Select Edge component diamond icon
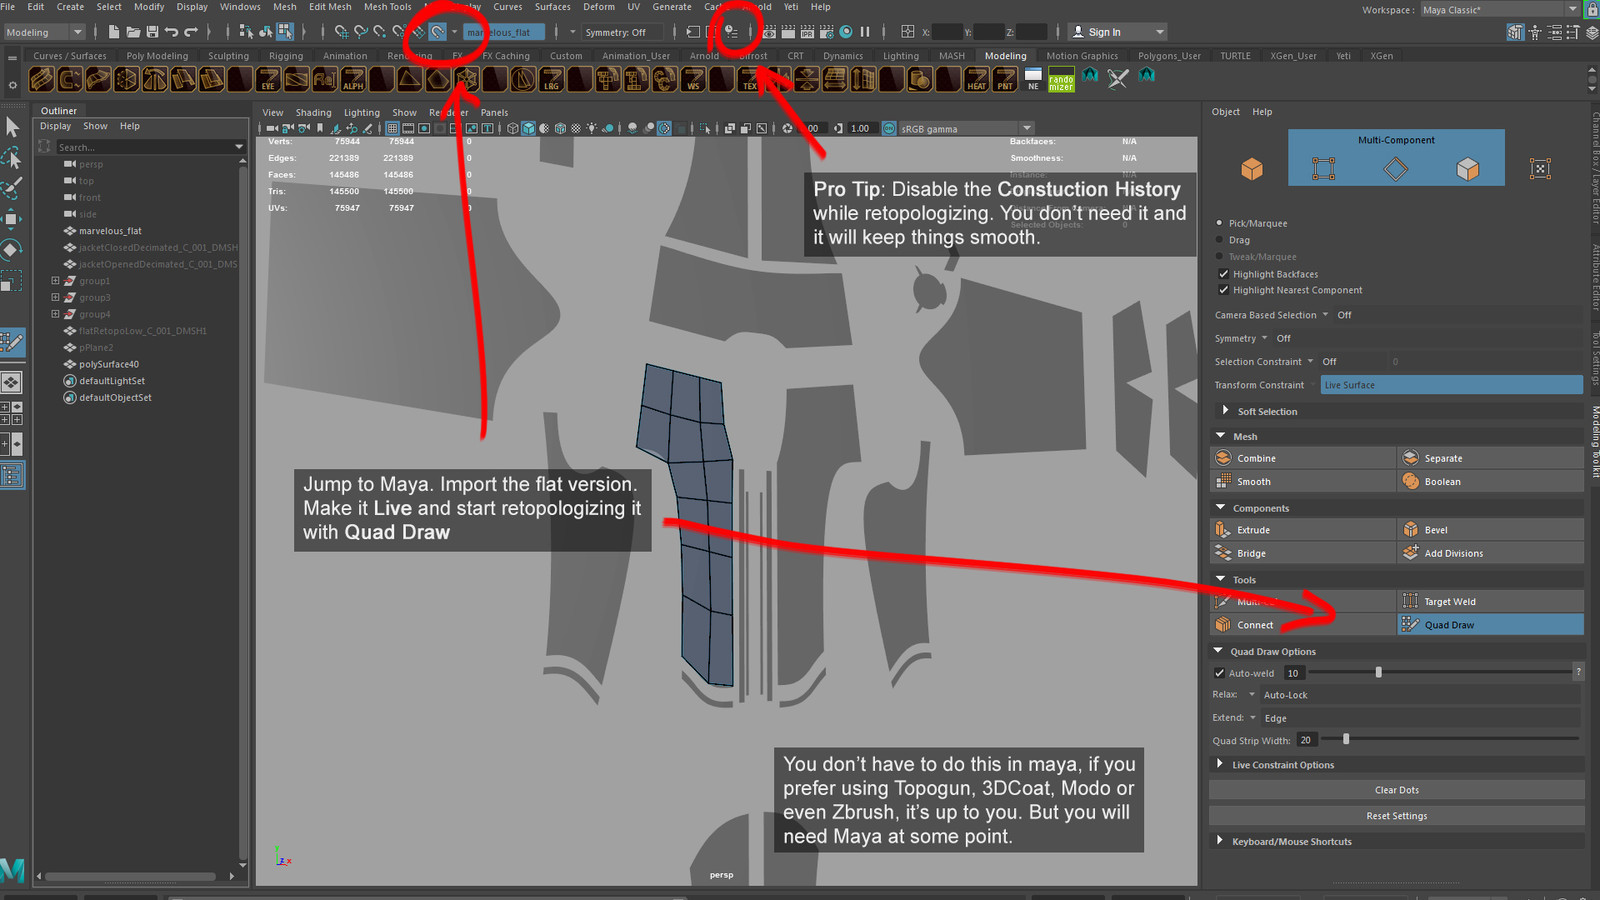The width and height of the screenshot is (1600, 900). (1395, 169)
